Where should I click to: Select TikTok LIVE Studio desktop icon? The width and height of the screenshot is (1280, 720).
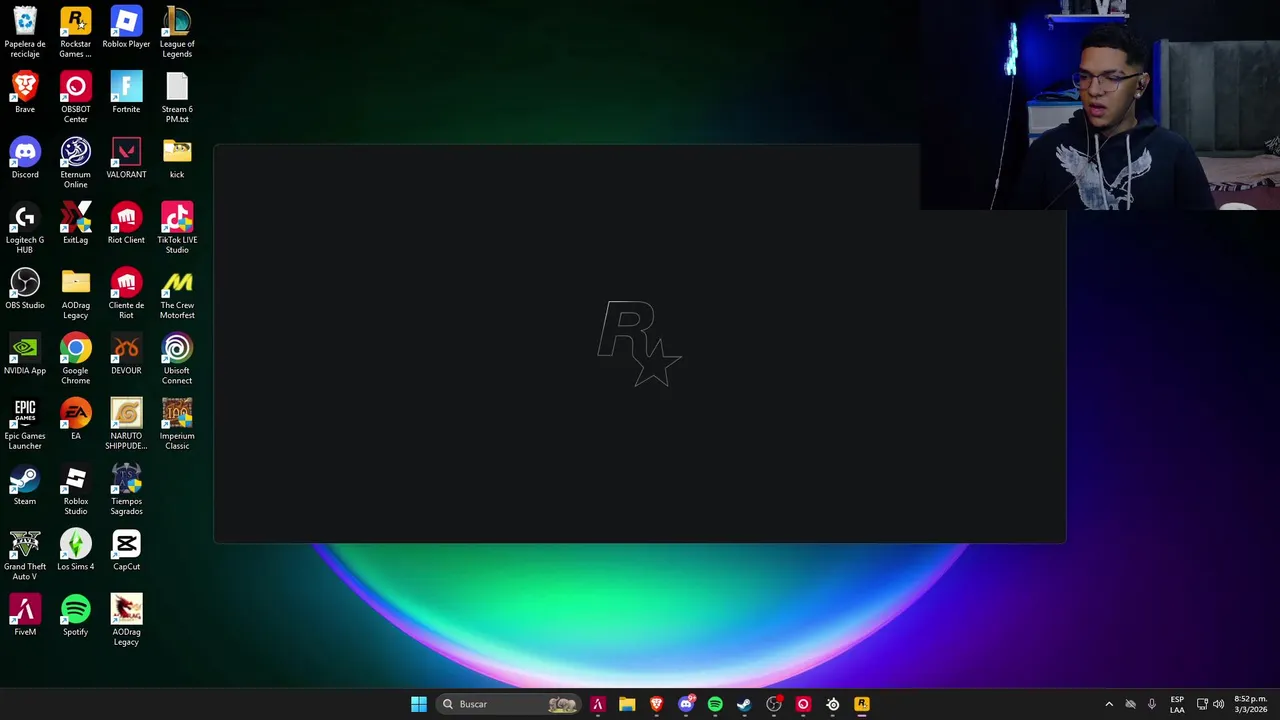pyautogui.click(x=177, y=228)
